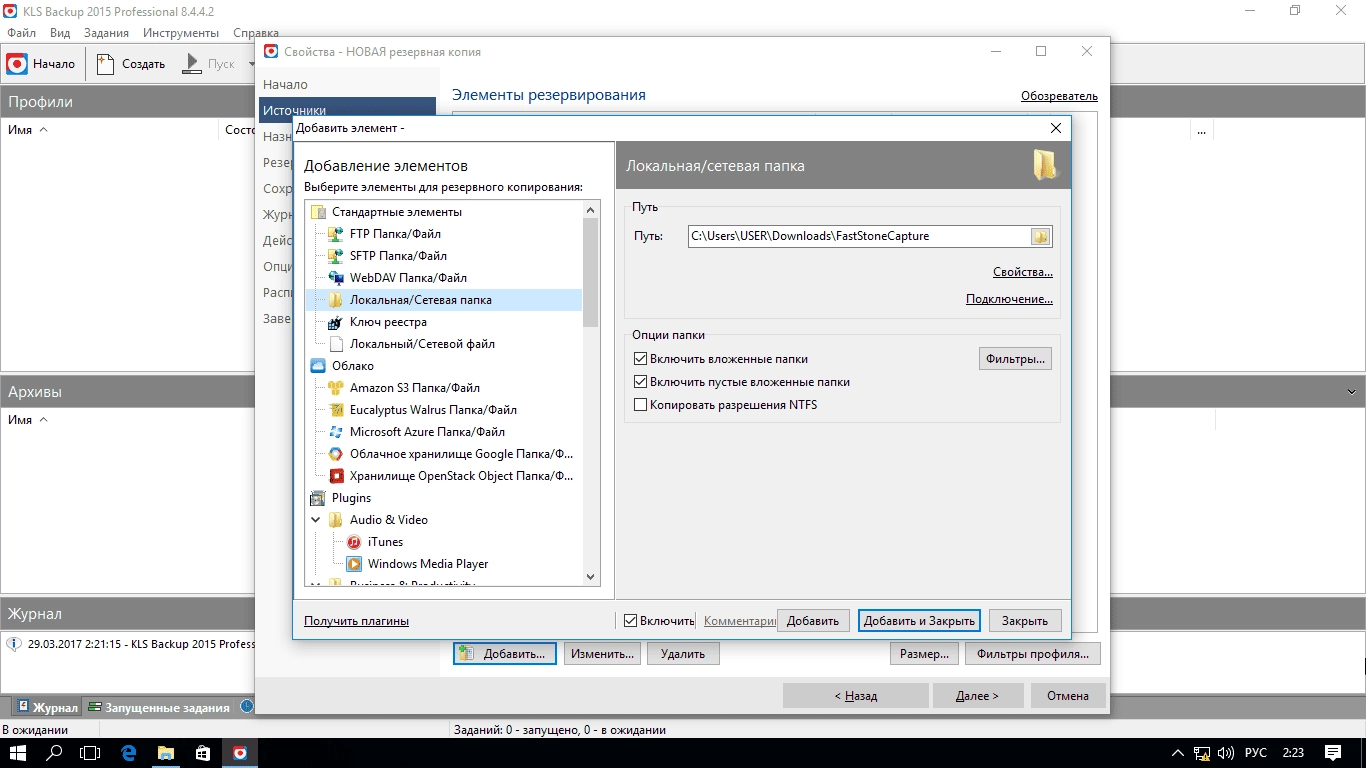
Task: Click the Microsoft Azure Папка/Файл icon
Action: 336,432
